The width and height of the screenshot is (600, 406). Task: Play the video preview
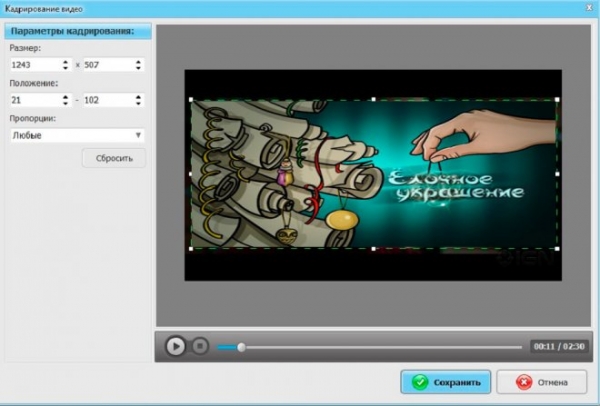[x=175, y=346]
